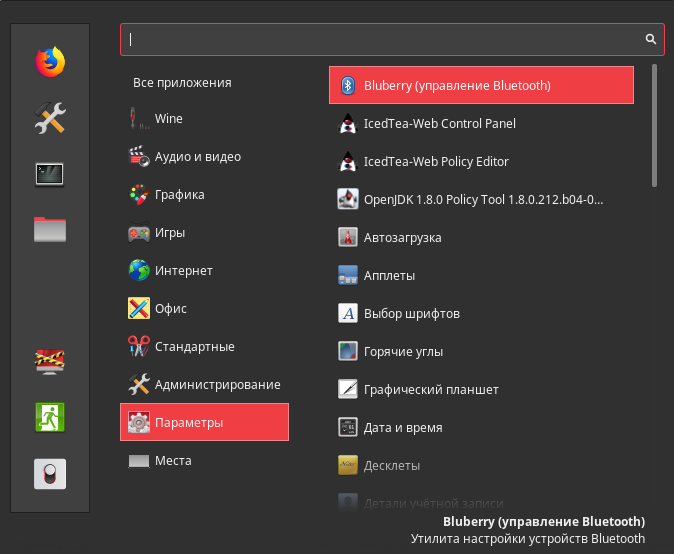Launch IcedTea-Web Policy Editor

[x=481, y=161]
